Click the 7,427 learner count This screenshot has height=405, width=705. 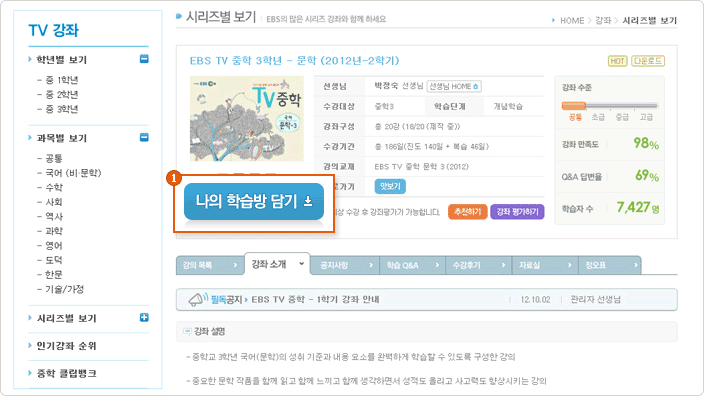(x=638, y=207)
